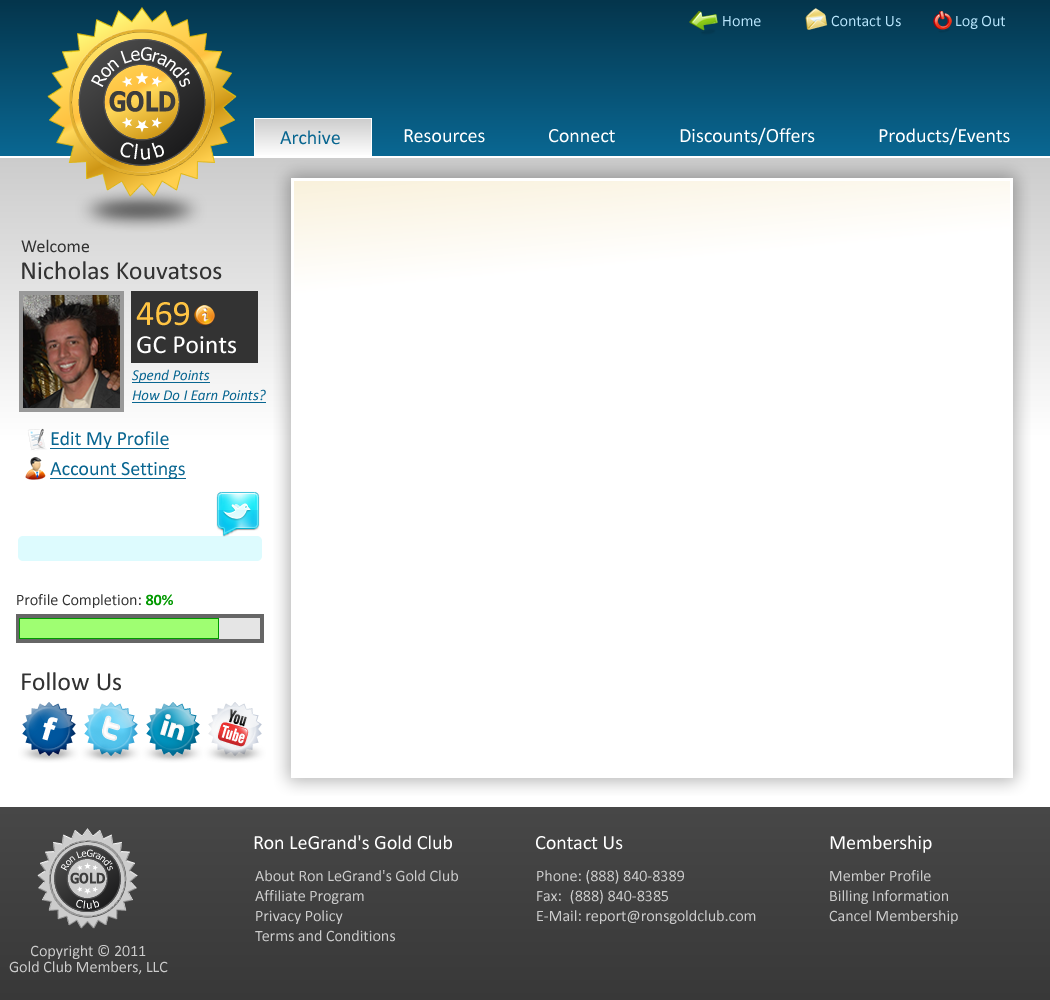Viewport: 1050px width, 1000px height.
Task: Click the Twitter bird speech bubble icon
Action: pos(238,513)
